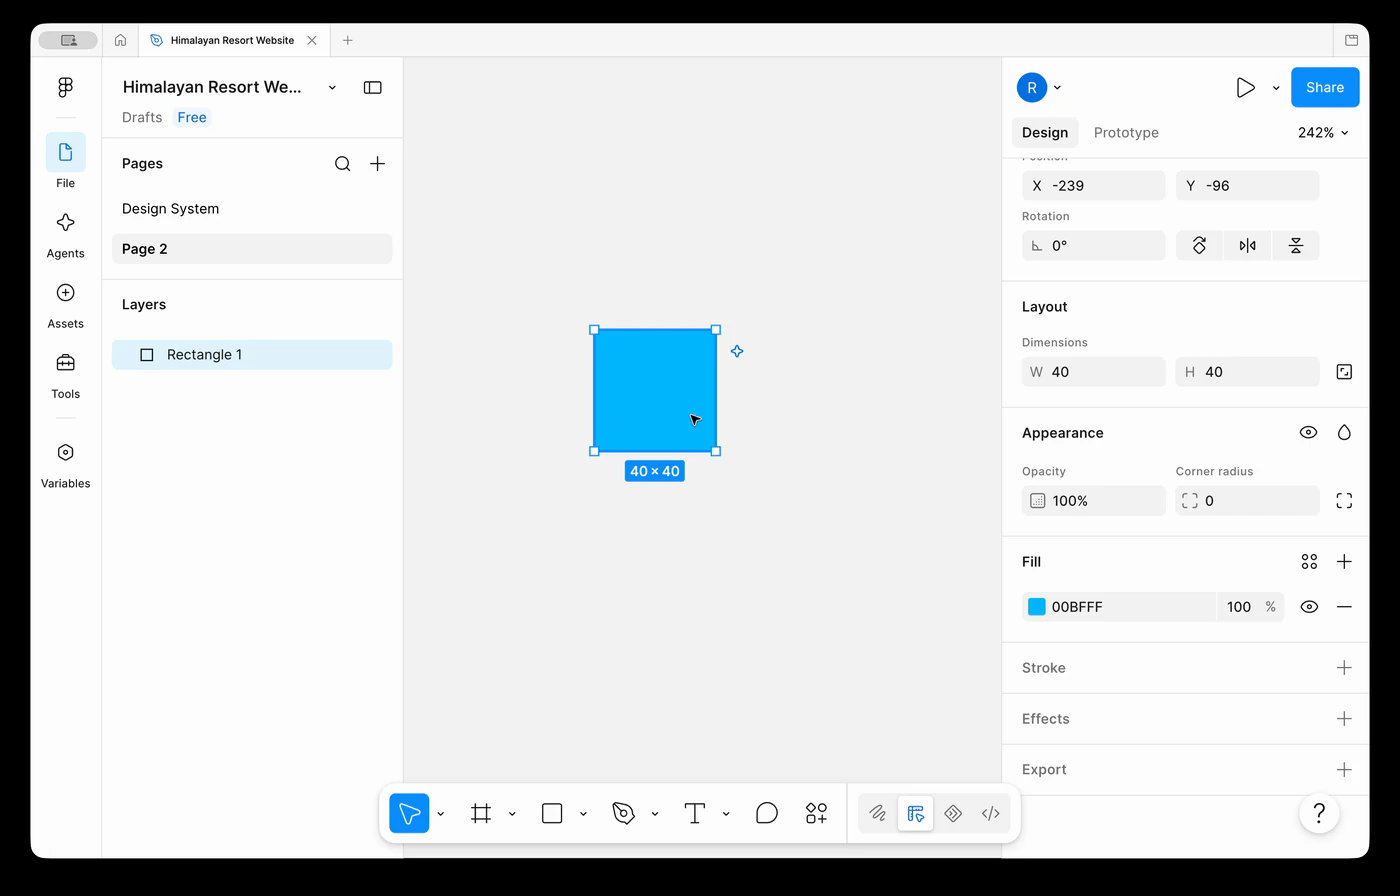Remove the fill with minus icon
Screen dimensions: 1400x896
coord(1344,607)
